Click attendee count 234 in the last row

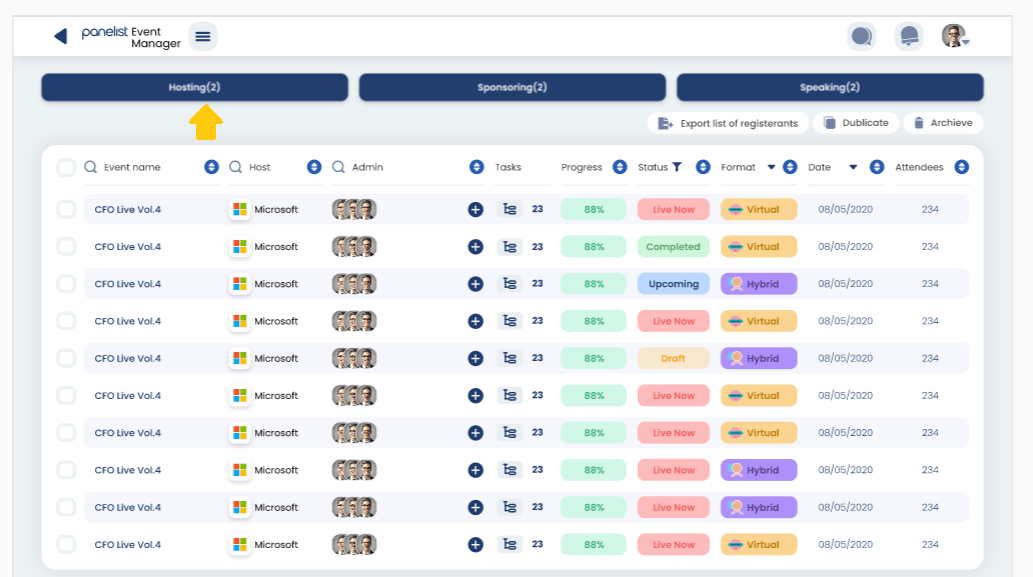(930, 545)
